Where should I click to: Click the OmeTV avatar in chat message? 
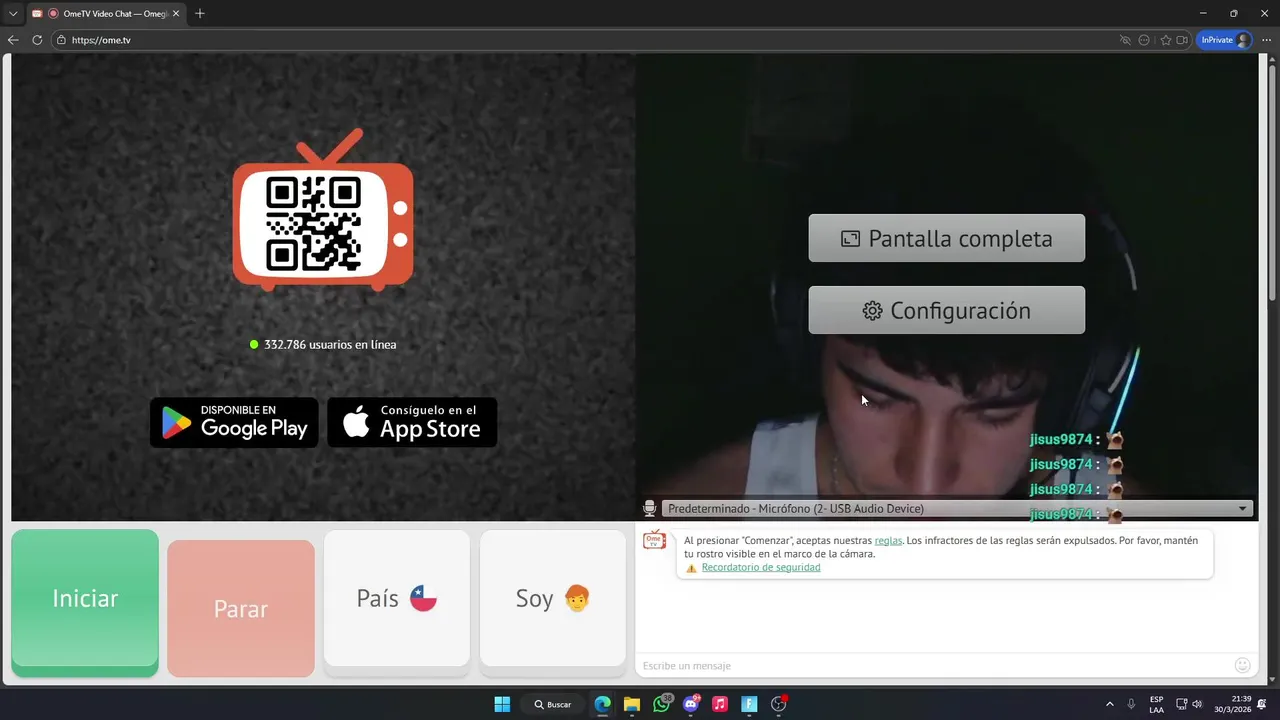(654, 540)
